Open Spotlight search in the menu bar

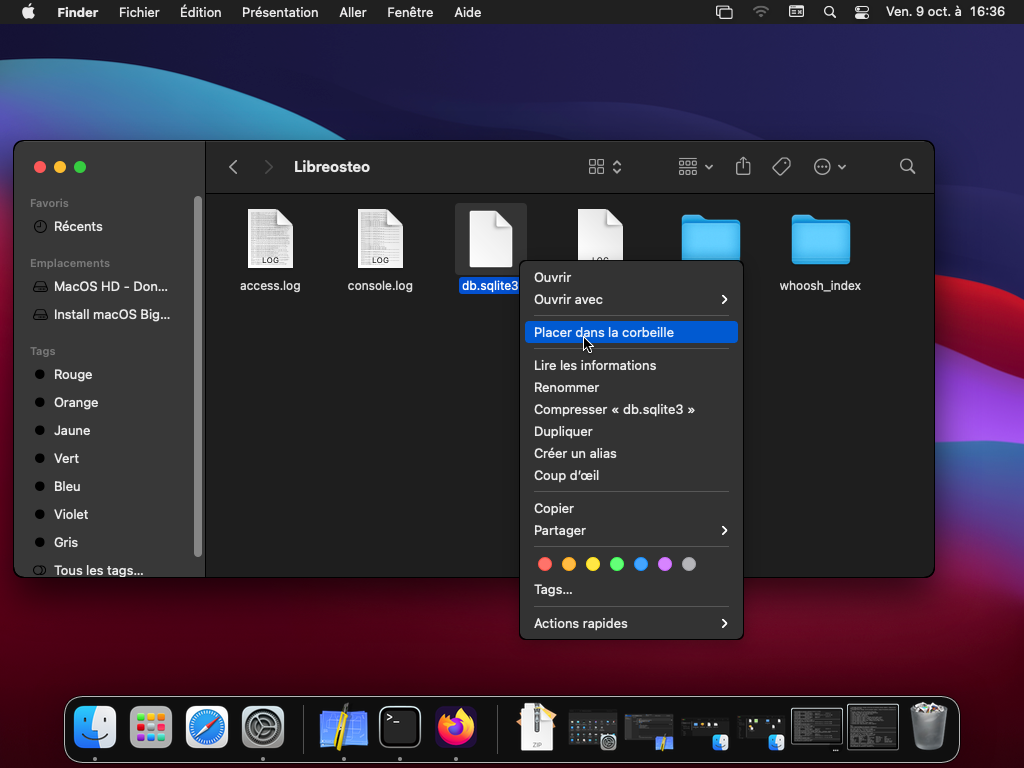click(x=829, y=12)
